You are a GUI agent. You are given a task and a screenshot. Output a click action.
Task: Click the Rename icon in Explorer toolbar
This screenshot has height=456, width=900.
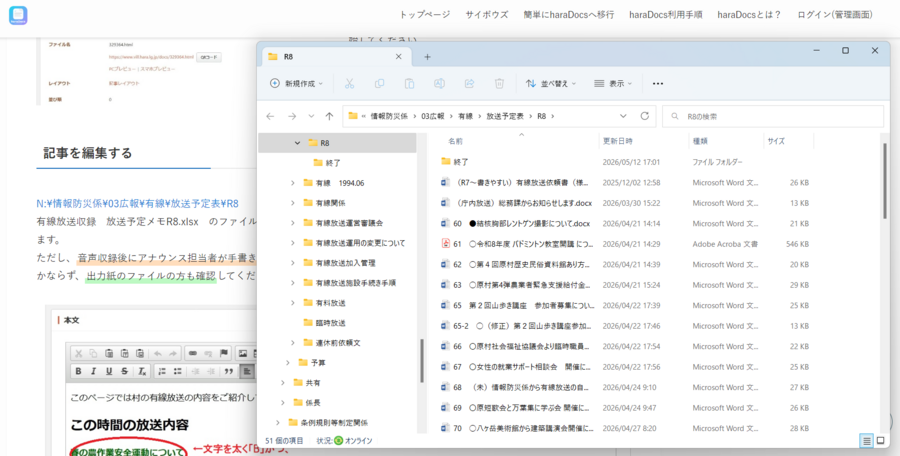point(439,83)
